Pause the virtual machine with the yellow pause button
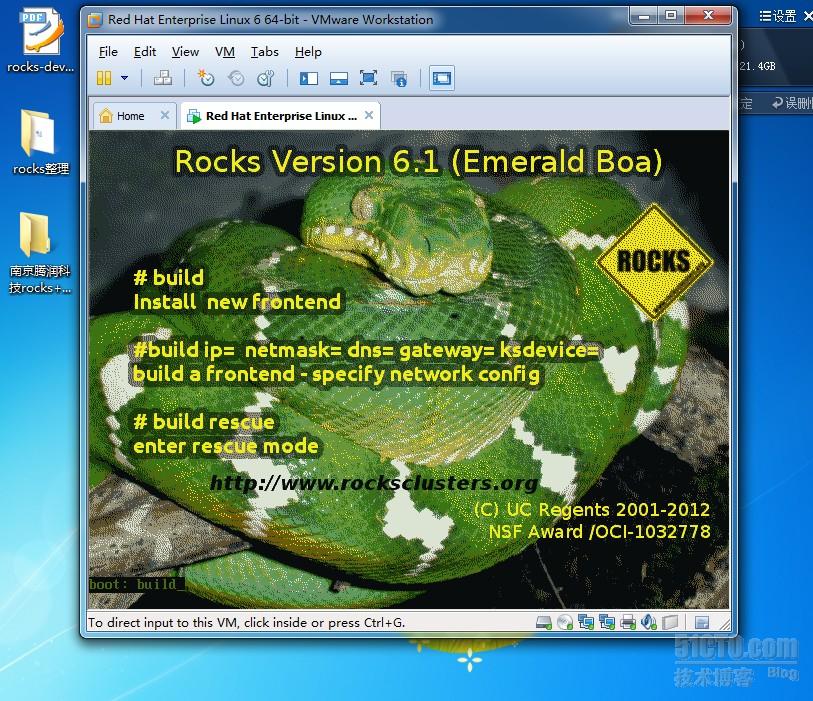The width and height of the screenshot is (813, 701). point(104,78)
